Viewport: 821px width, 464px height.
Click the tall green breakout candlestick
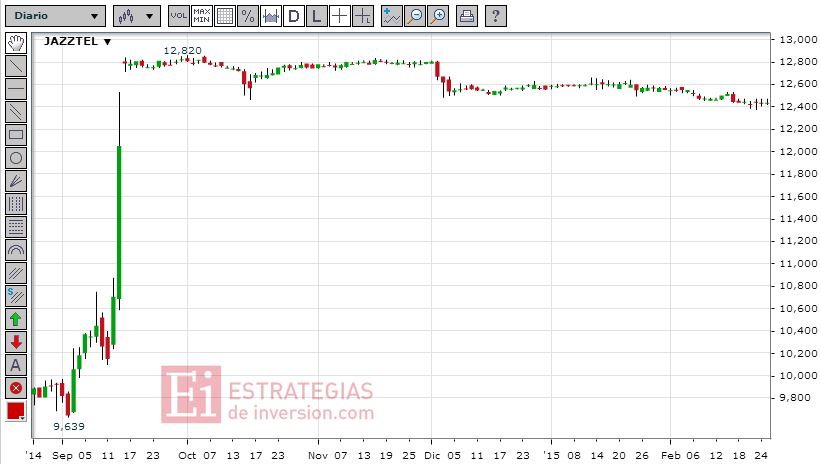point(119,222)
